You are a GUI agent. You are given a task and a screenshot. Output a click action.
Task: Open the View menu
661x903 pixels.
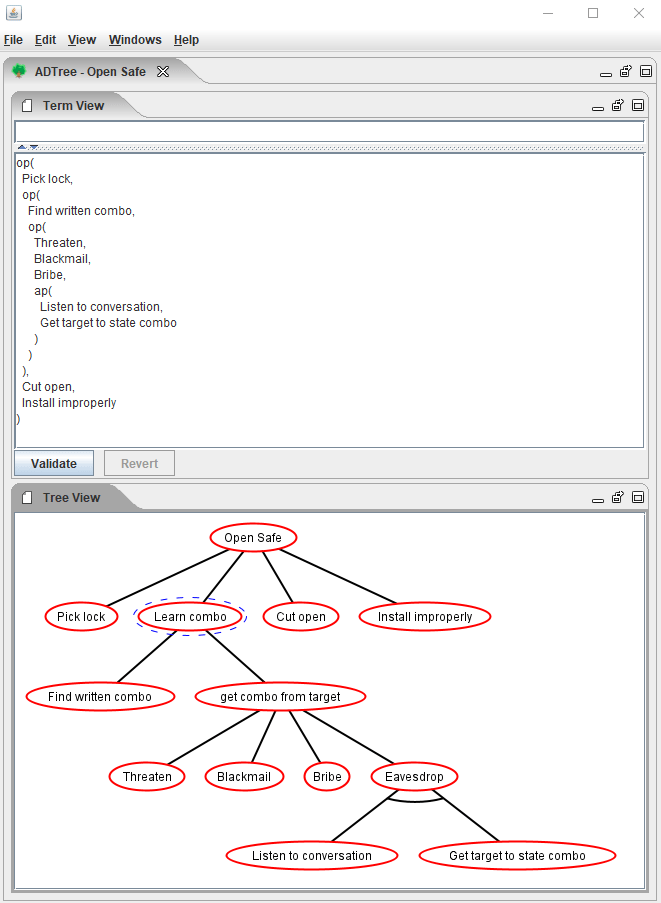pyautogui.click(x=82, y=40)
